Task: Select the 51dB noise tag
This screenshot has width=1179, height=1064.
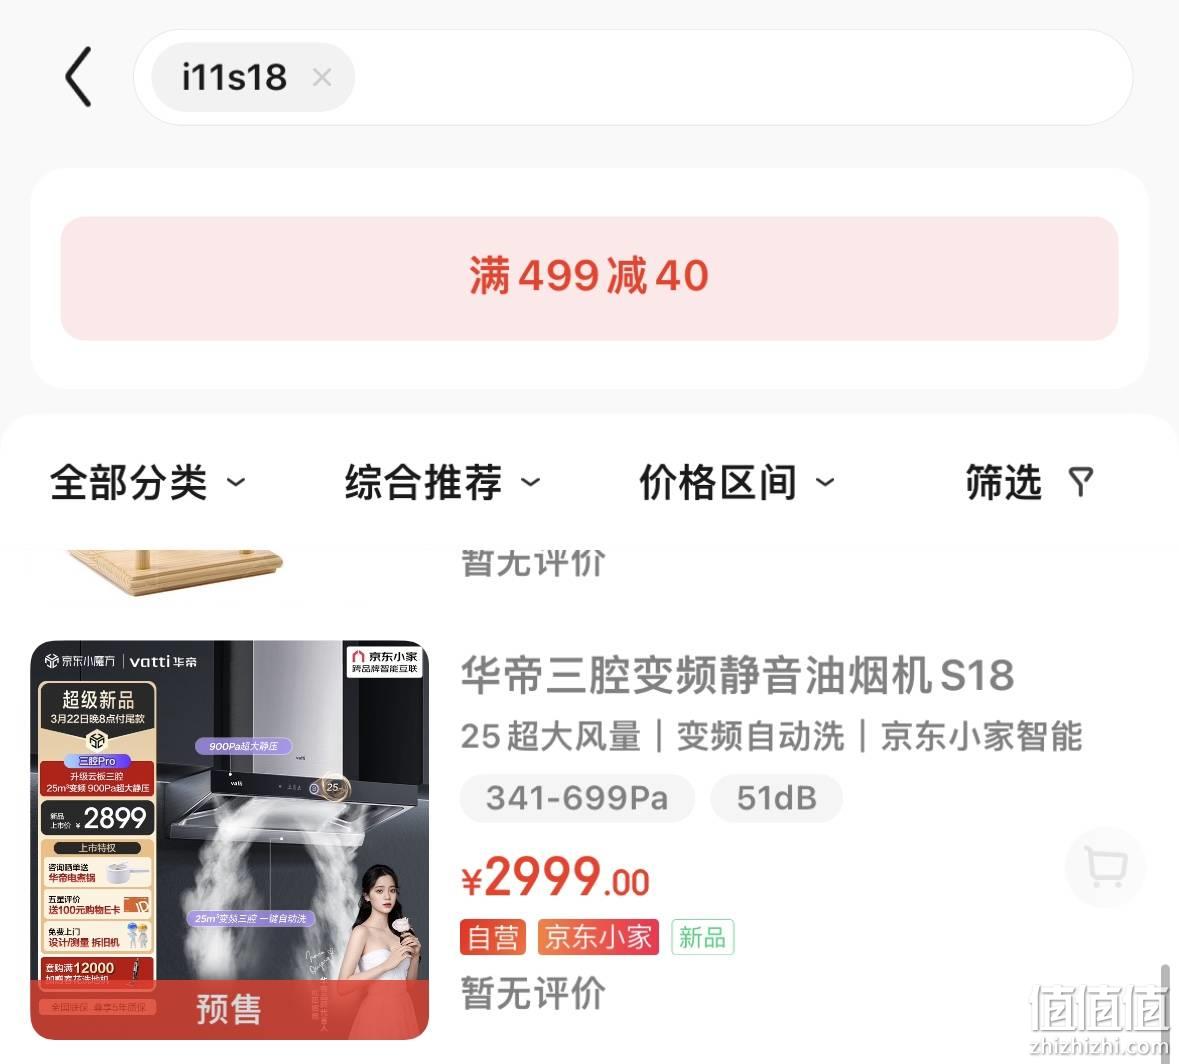Action: coord(777,798)
